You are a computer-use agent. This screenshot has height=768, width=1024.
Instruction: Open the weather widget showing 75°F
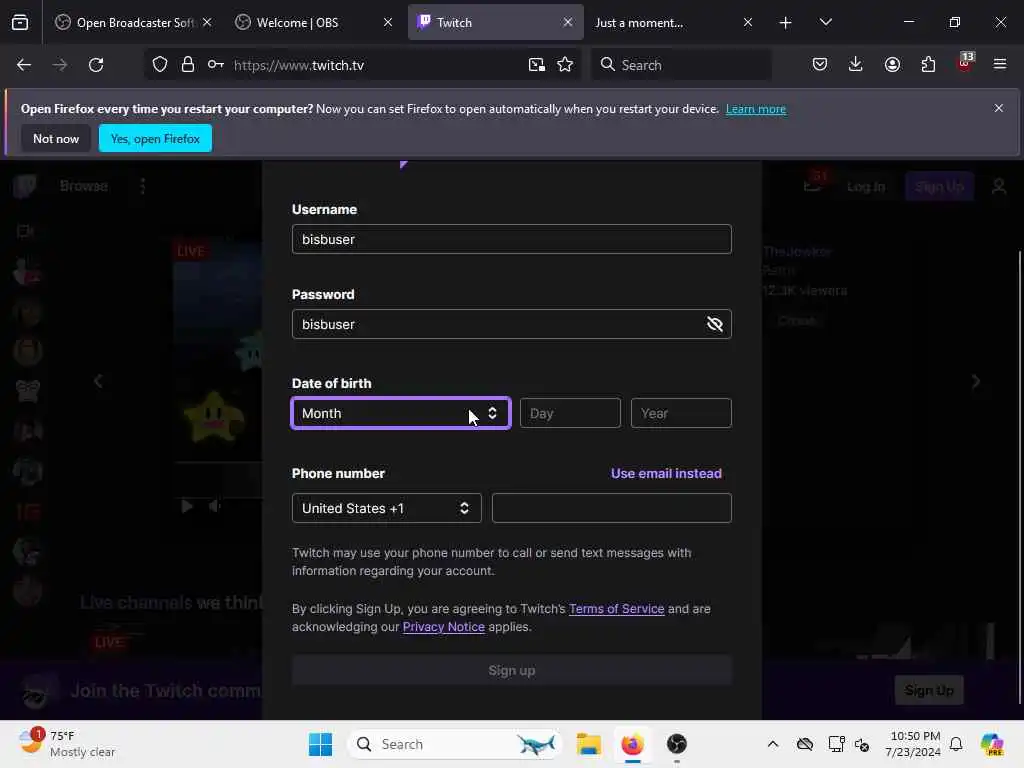[x=66, y=744]
